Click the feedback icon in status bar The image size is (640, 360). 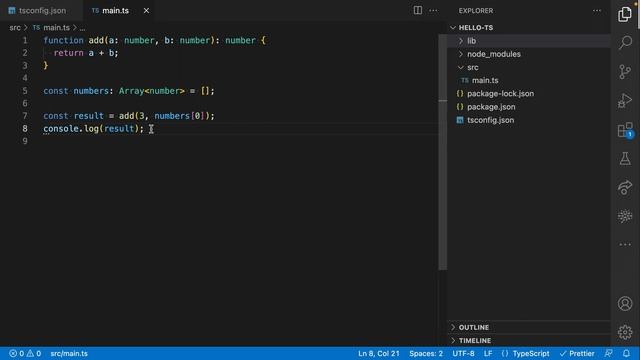click(x=608, y=353)
